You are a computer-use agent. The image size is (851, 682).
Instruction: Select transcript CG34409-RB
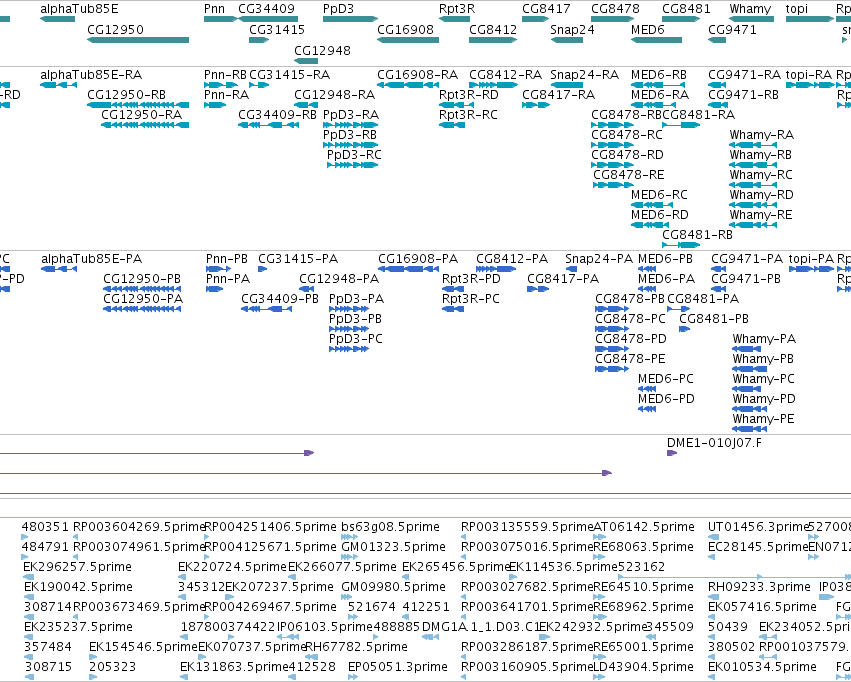pos(277,115)
